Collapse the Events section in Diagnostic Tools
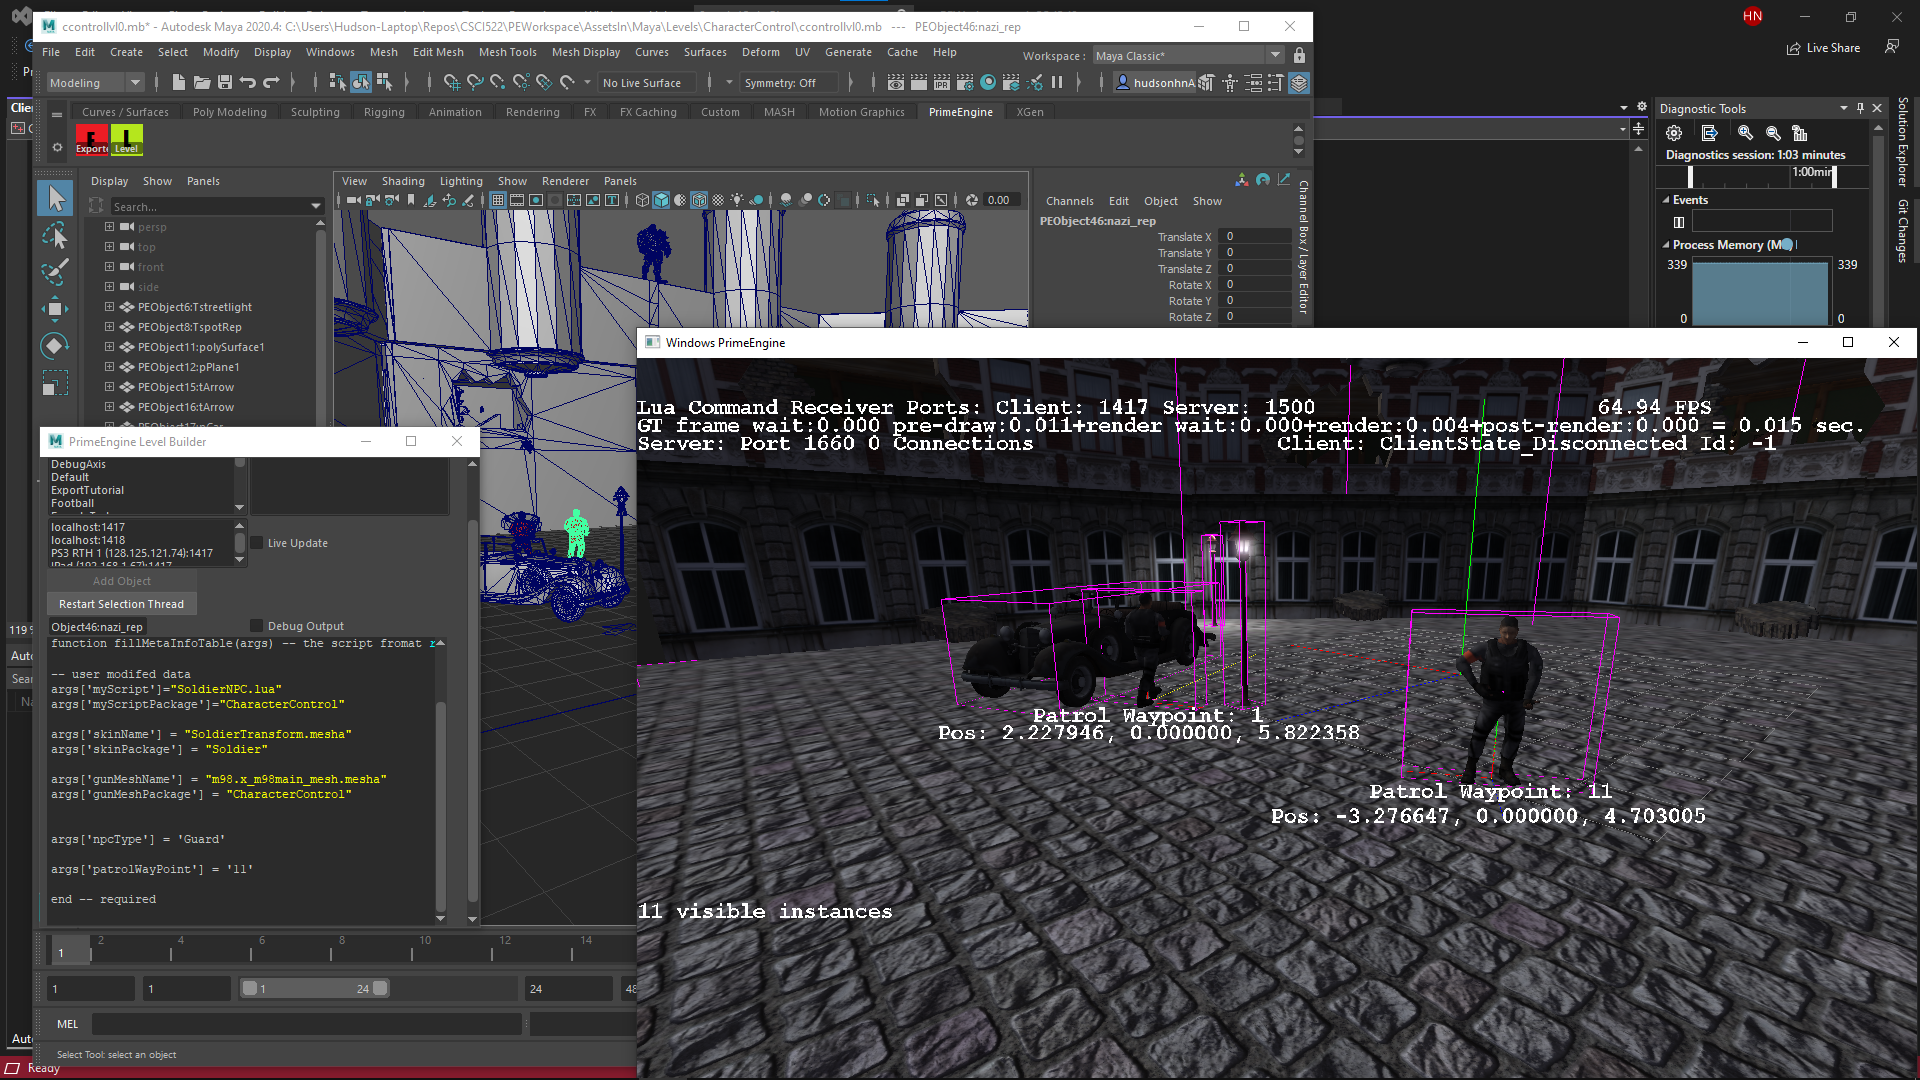The height and width of the screenshot is (1080, 1920). pos(1666,200)
